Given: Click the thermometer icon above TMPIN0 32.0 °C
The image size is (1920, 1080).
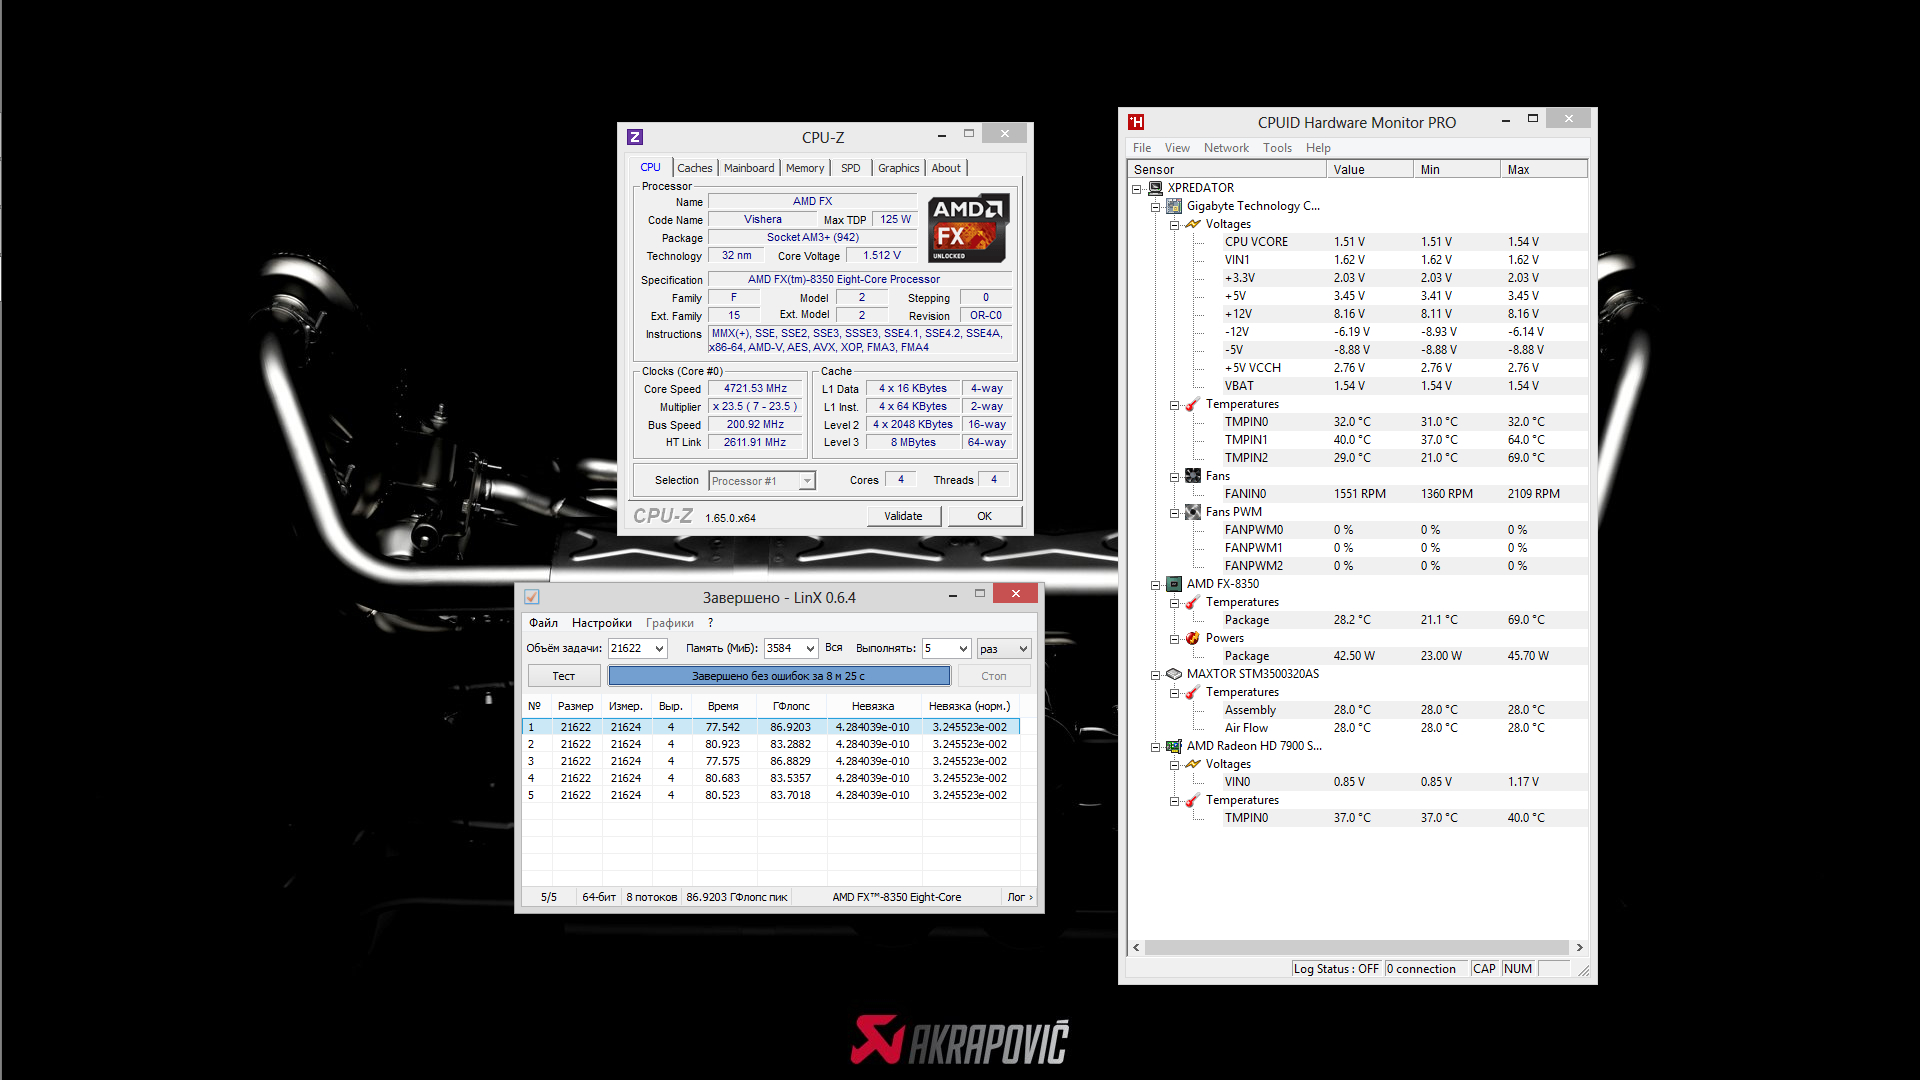Looking at the screenshot, I should coord(1193,404).
